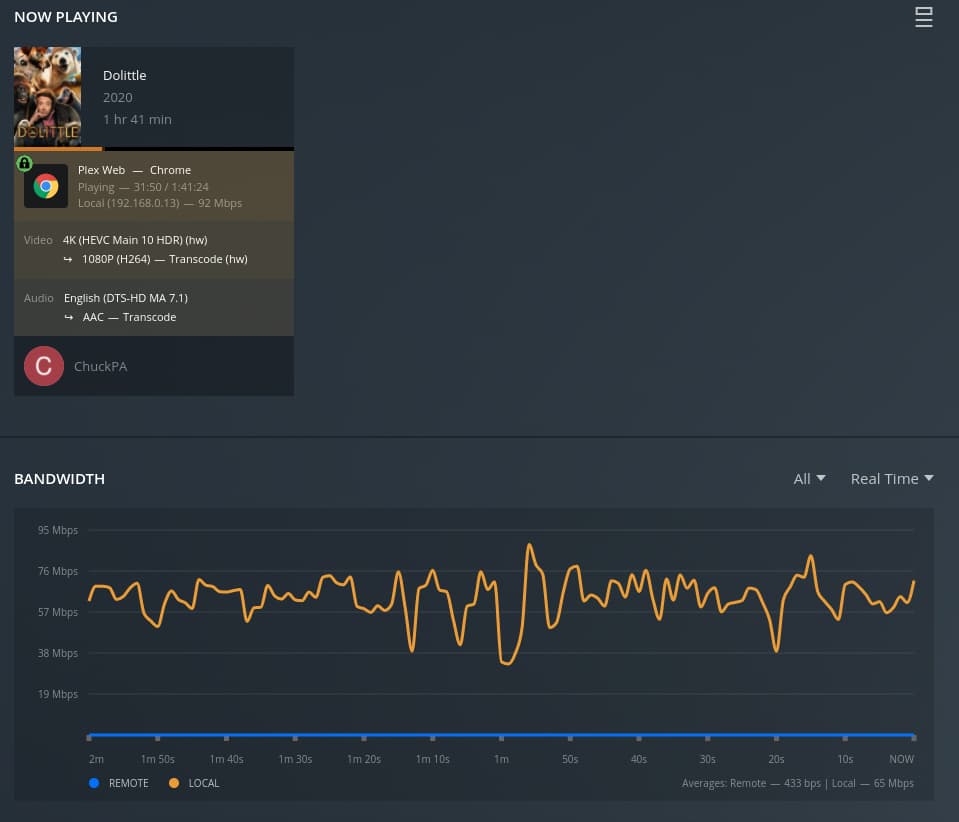Click the NOW PLAYING section heading
This screenshot has height=822, width=959.
[66, 17]
